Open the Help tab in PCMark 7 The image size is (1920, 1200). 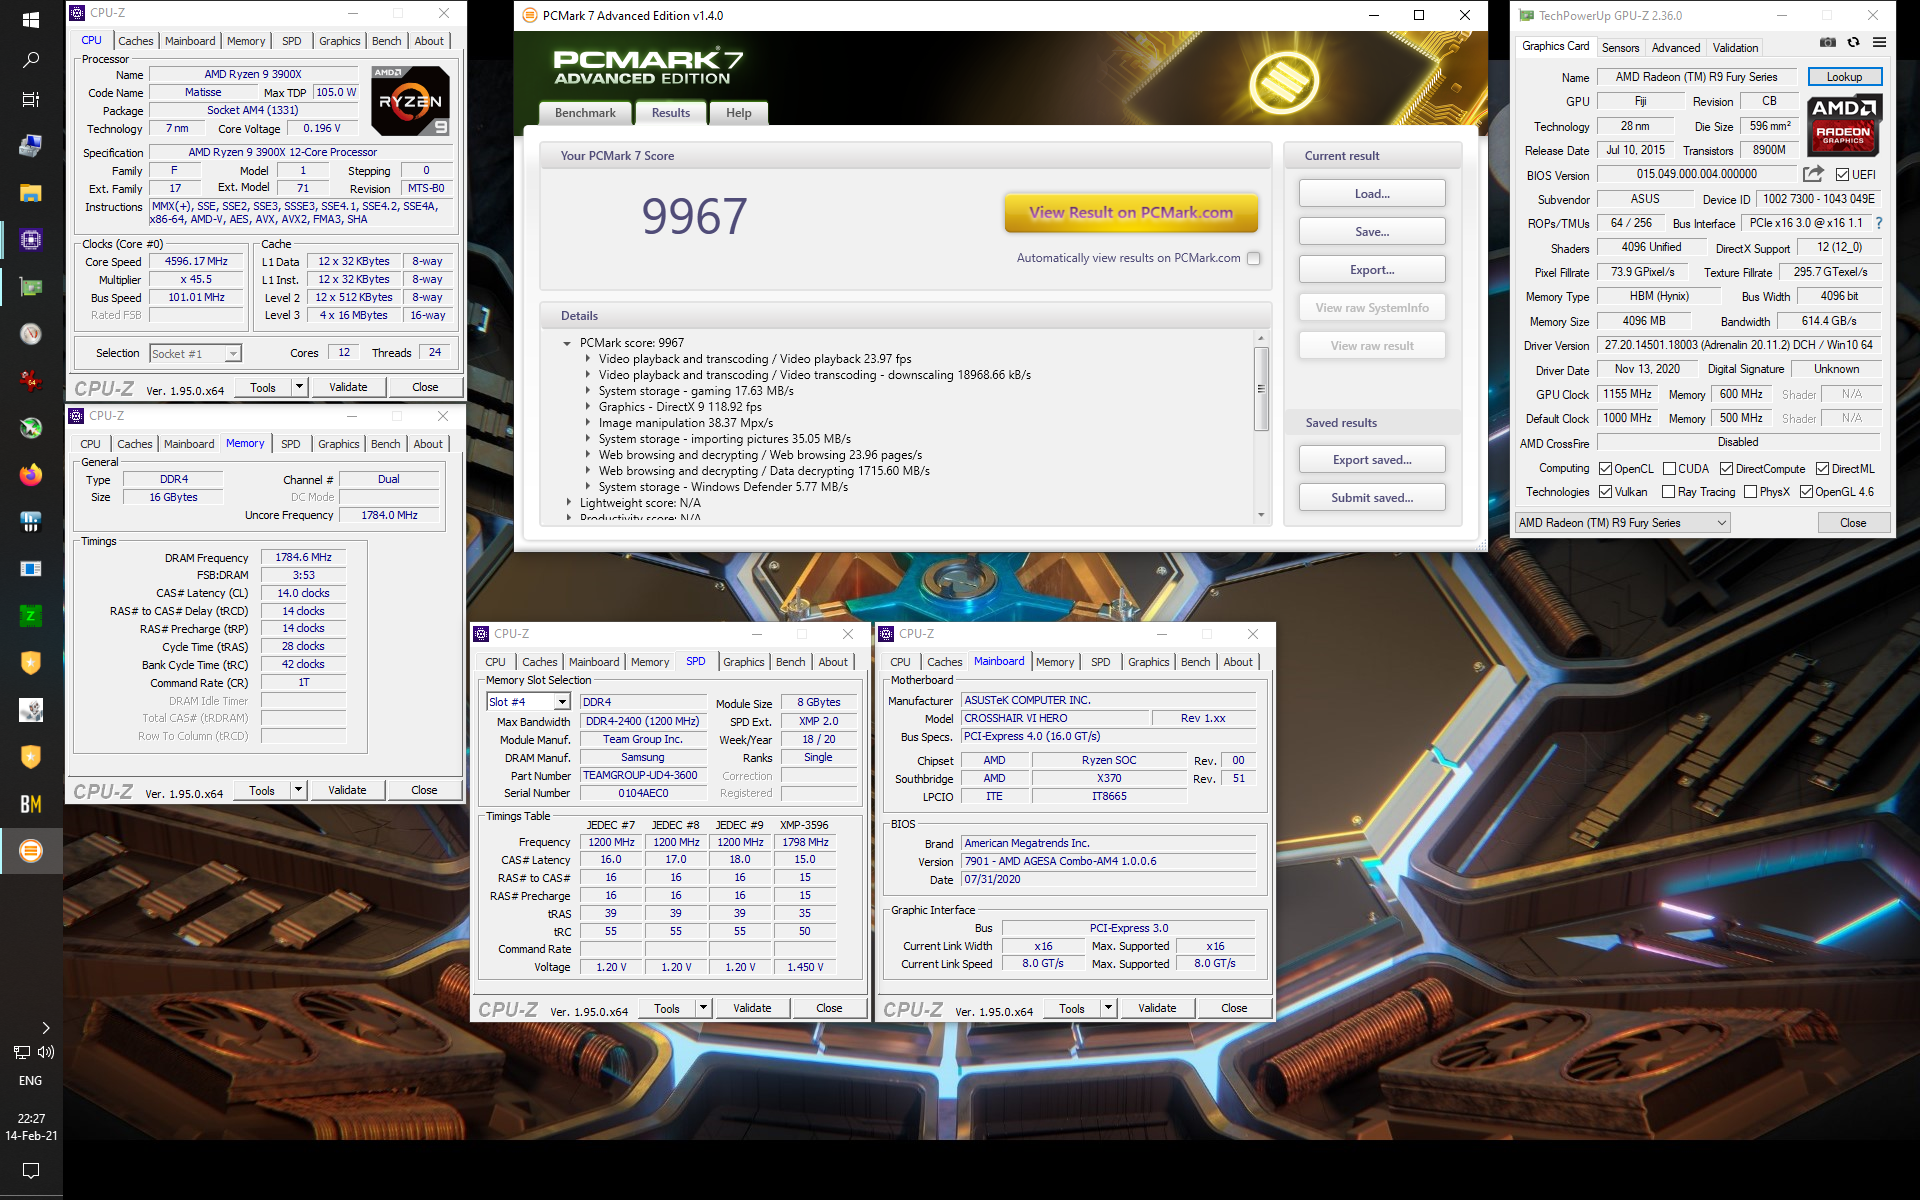tap(738, 113)
